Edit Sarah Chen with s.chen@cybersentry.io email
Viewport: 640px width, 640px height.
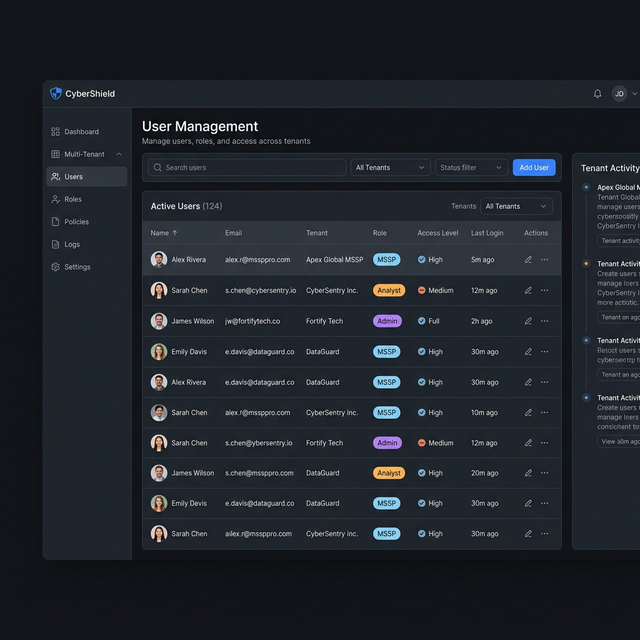[528, 290]
